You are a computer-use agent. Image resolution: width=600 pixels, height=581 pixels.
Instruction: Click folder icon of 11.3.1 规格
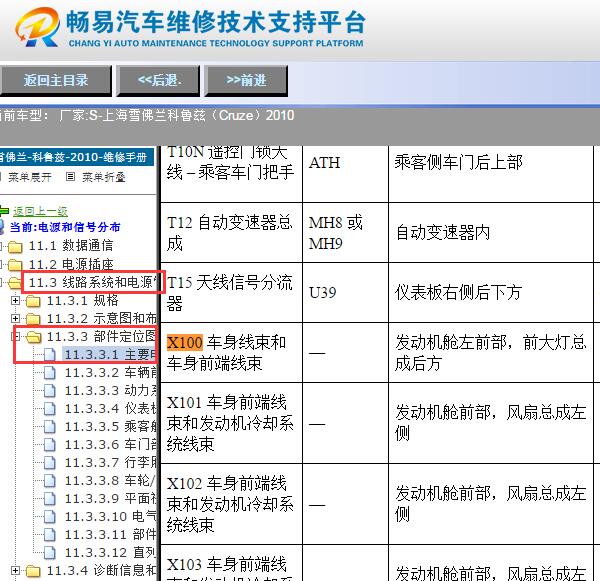tap(33, 301)
